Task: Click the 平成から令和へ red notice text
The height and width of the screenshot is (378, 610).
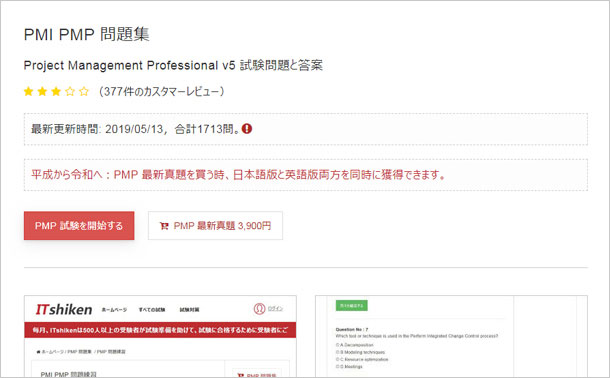Action: coord(238,175)
